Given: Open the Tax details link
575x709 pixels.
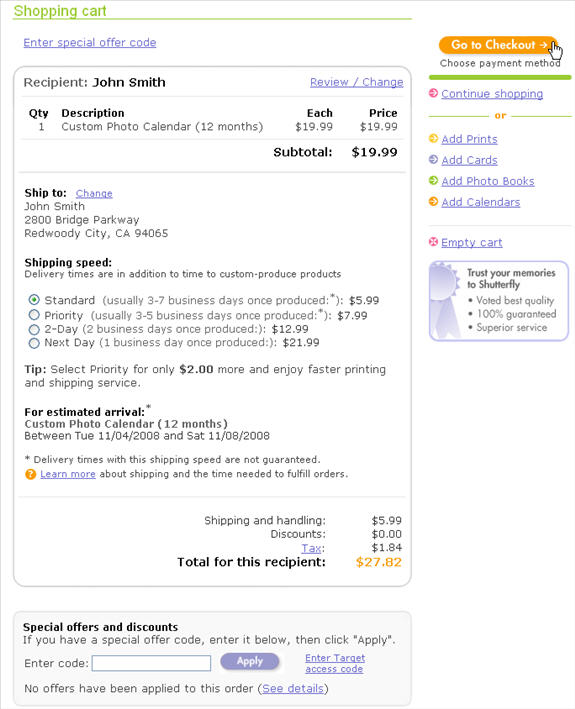Looking at the screenshot, I should [x=312, y=548].
